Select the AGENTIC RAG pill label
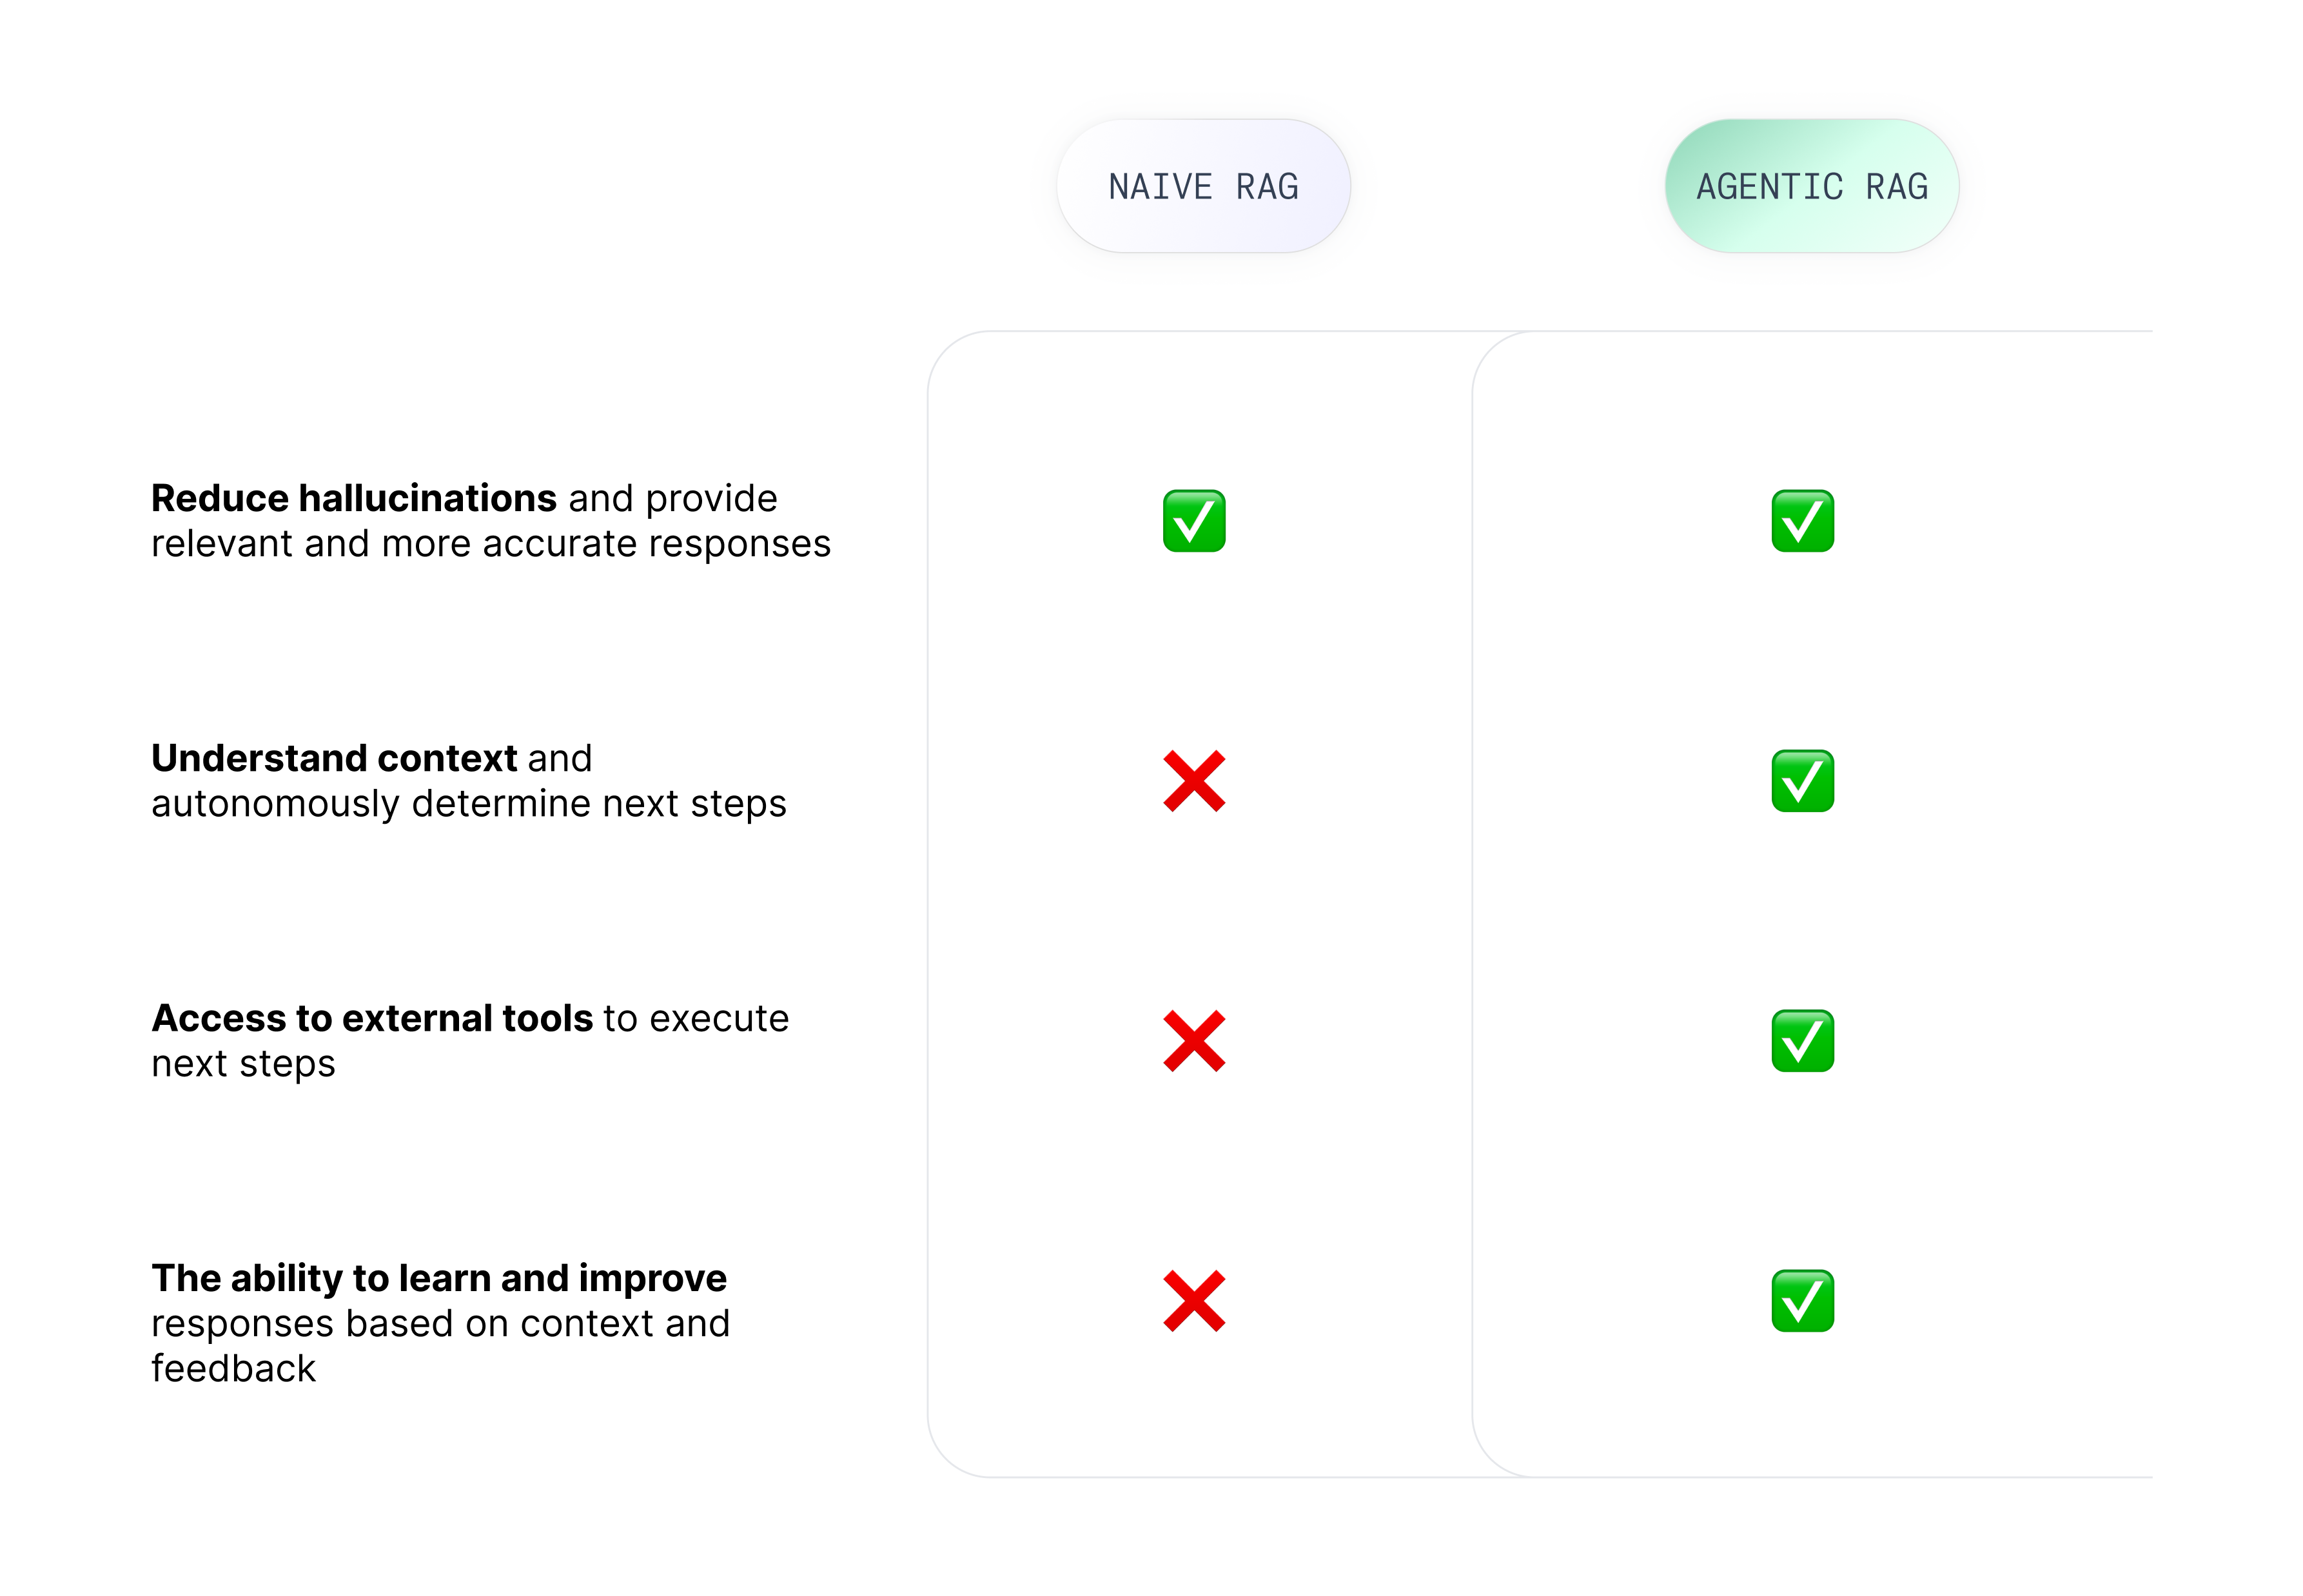The image size is (2303, 1596). click(x=1811, y=187)
